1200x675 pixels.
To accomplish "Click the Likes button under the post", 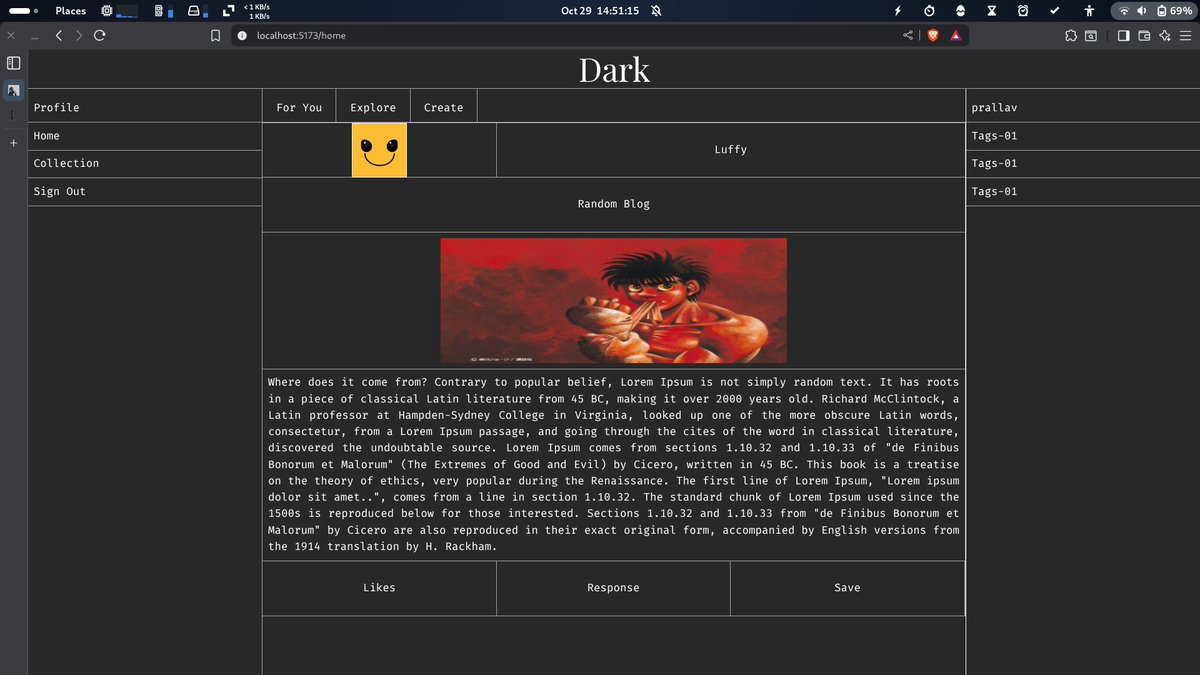I will (379, 588).
